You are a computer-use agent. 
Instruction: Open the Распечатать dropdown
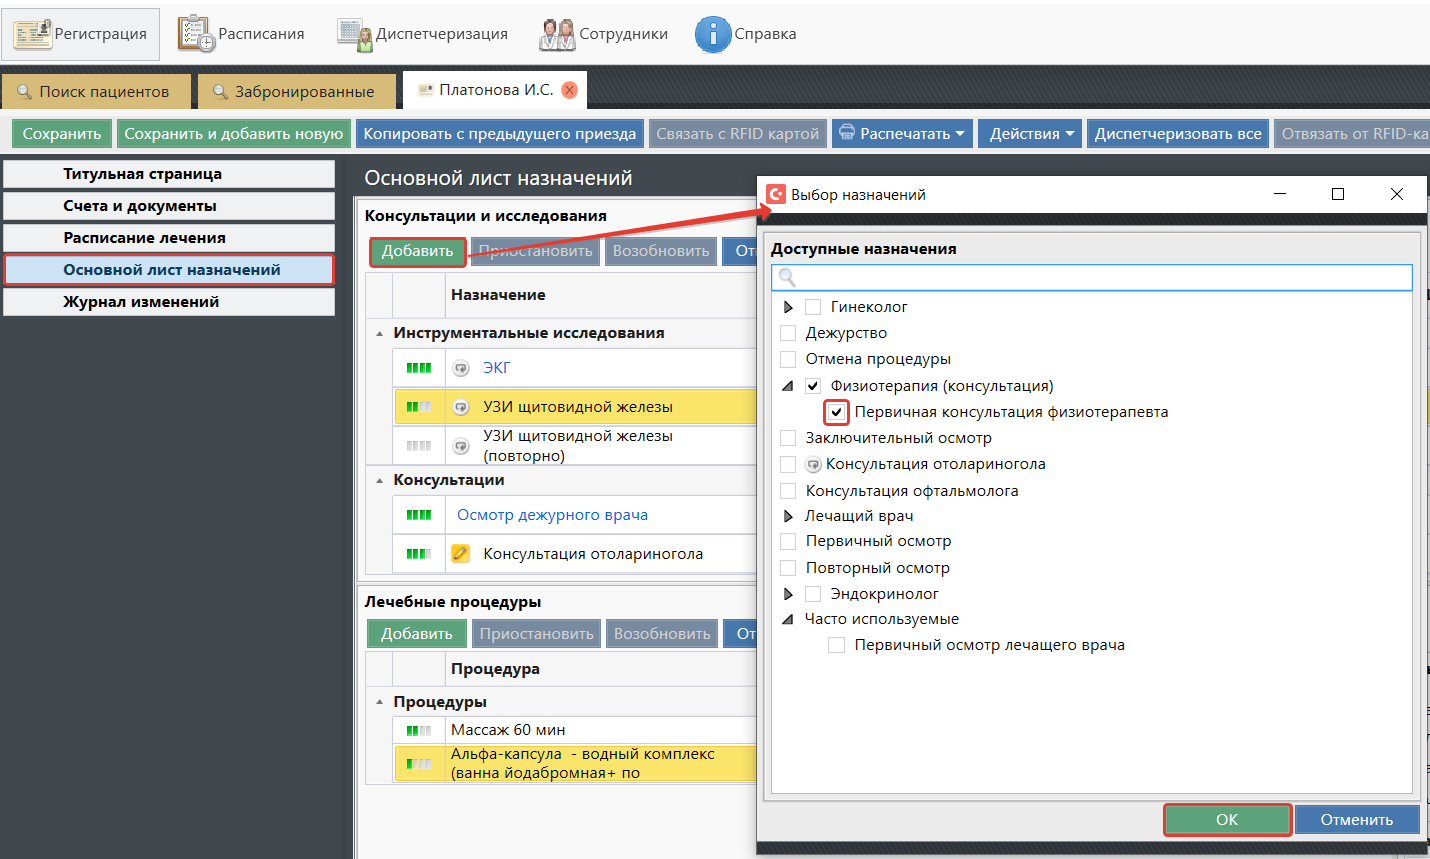point(903,134)
